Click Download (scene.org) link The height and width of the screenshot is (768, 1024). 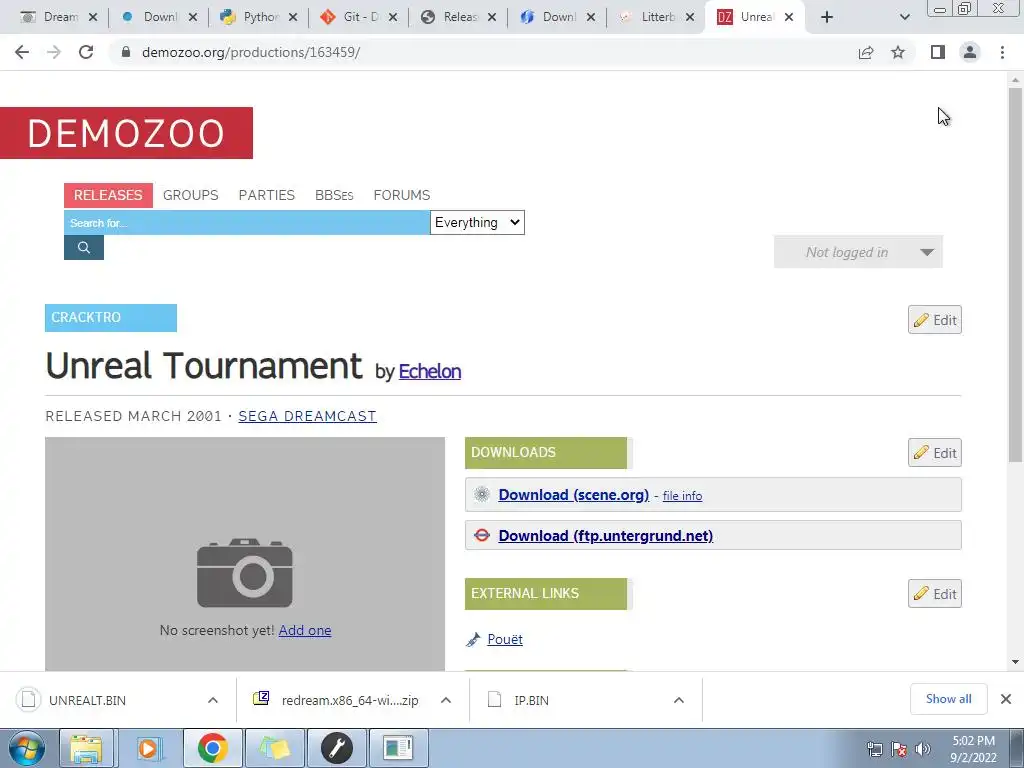(573, 495)
